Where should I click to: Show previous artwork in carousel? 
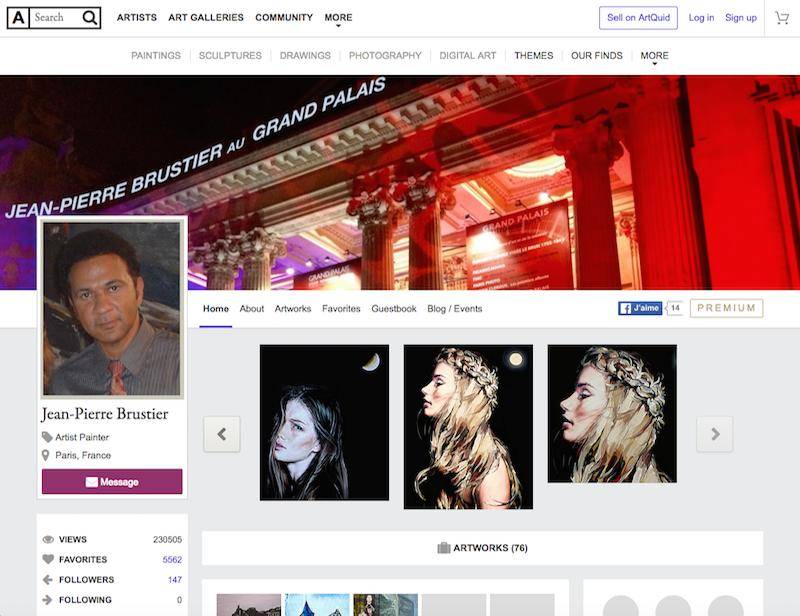tap(222, 434)
